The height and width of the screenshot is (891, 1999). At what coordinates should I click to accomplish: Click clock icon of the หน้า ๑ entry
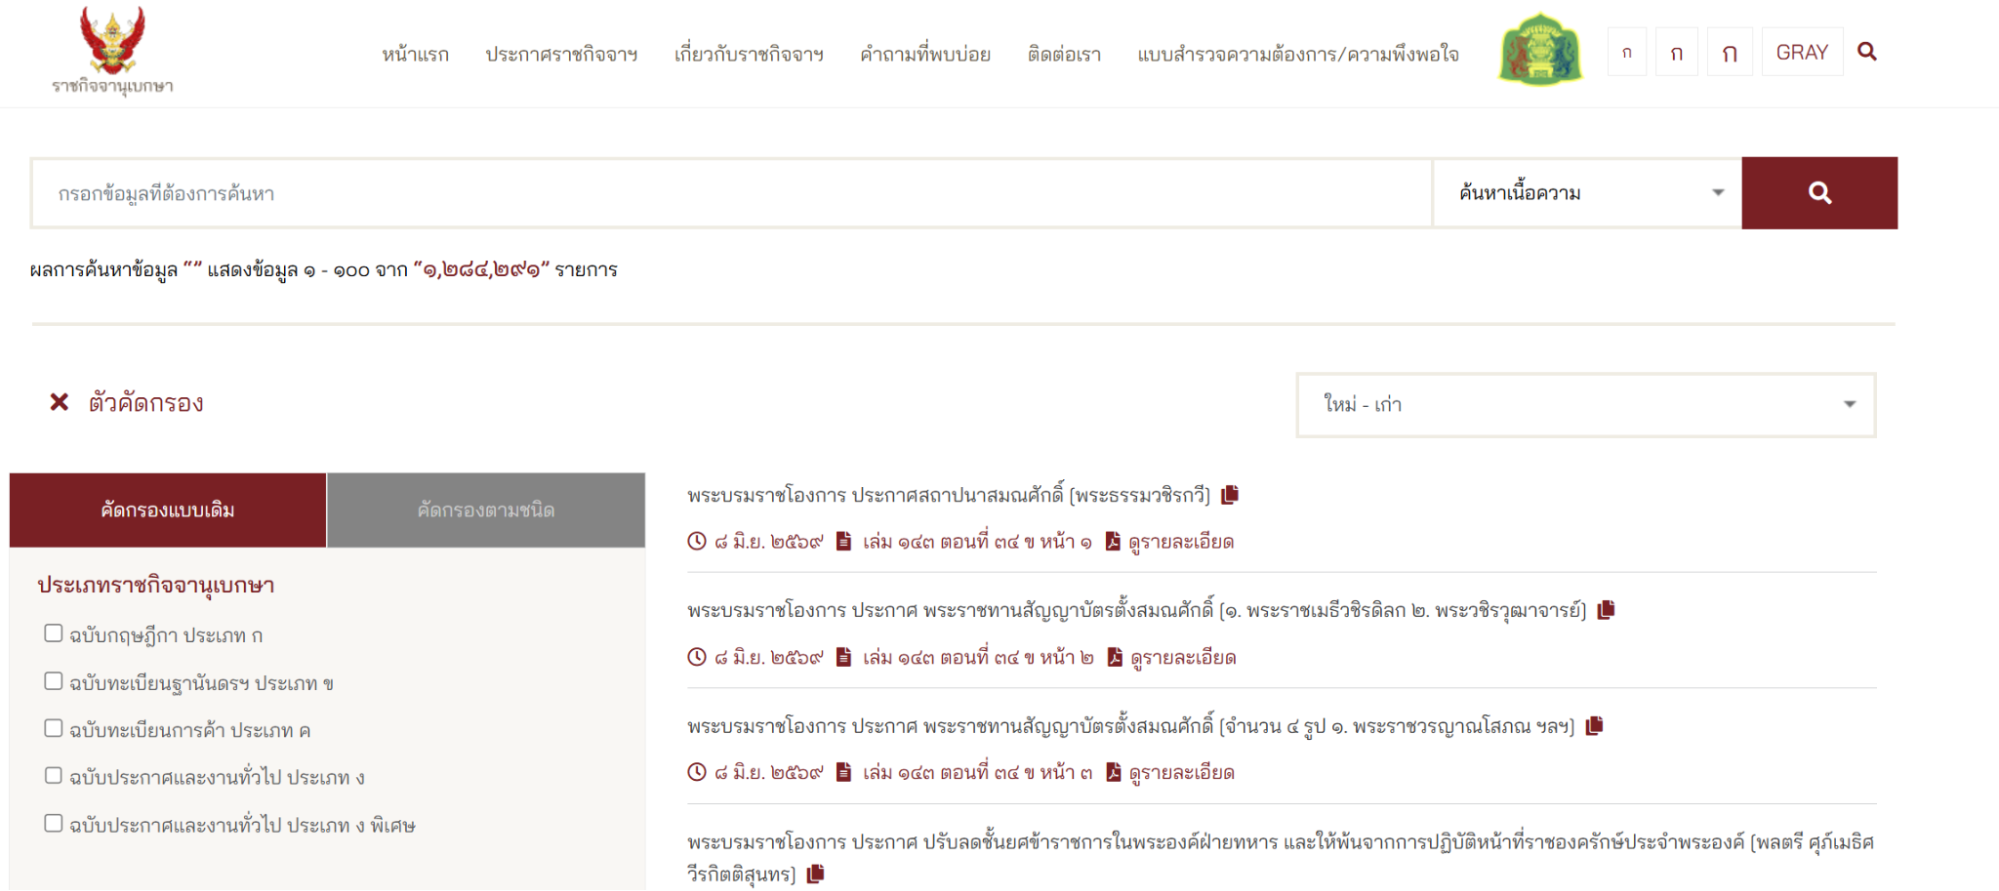697,542
